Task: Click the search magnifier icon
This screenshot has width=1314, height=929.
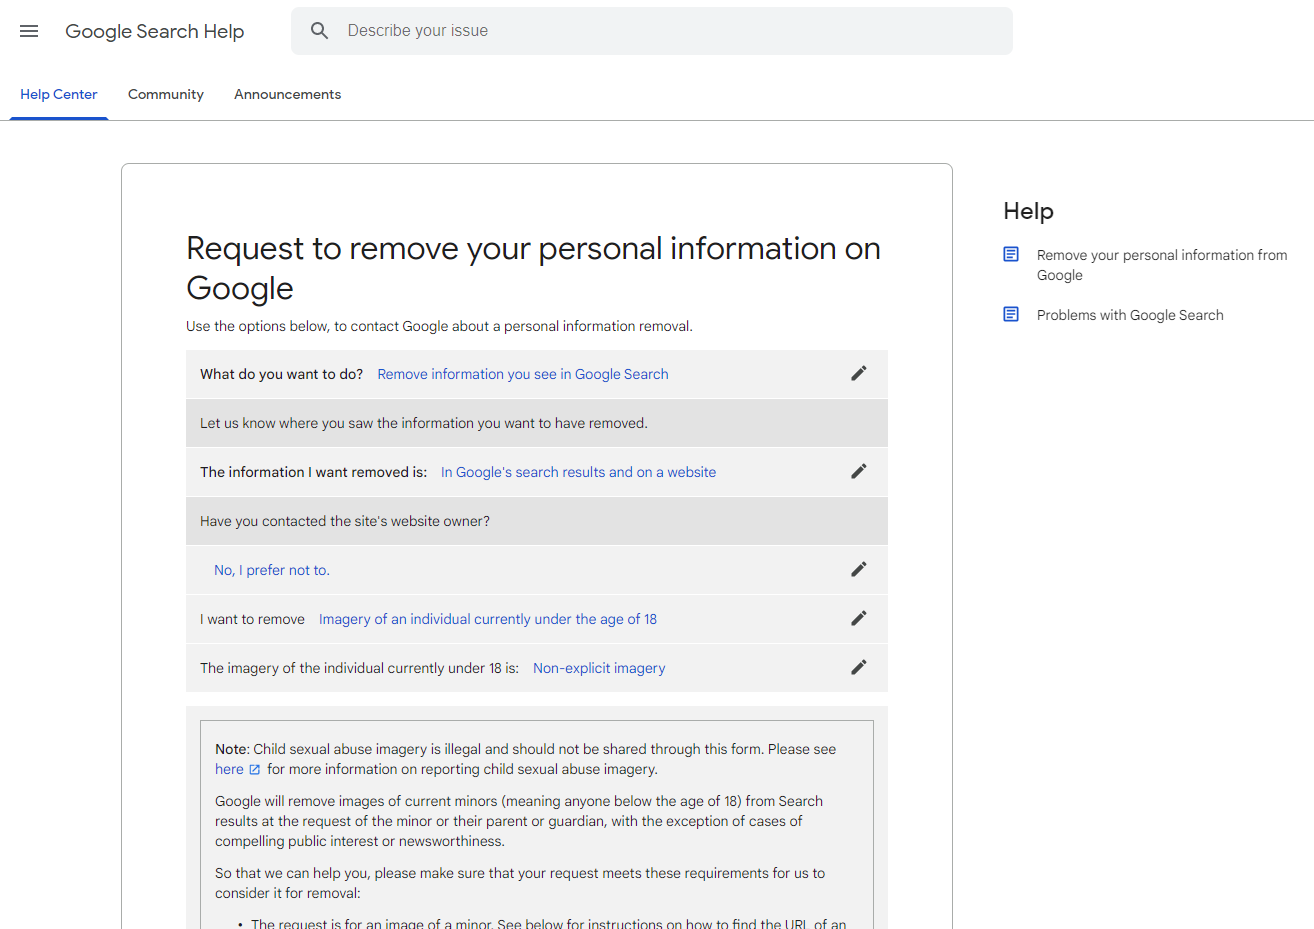Action: (319, 31)
